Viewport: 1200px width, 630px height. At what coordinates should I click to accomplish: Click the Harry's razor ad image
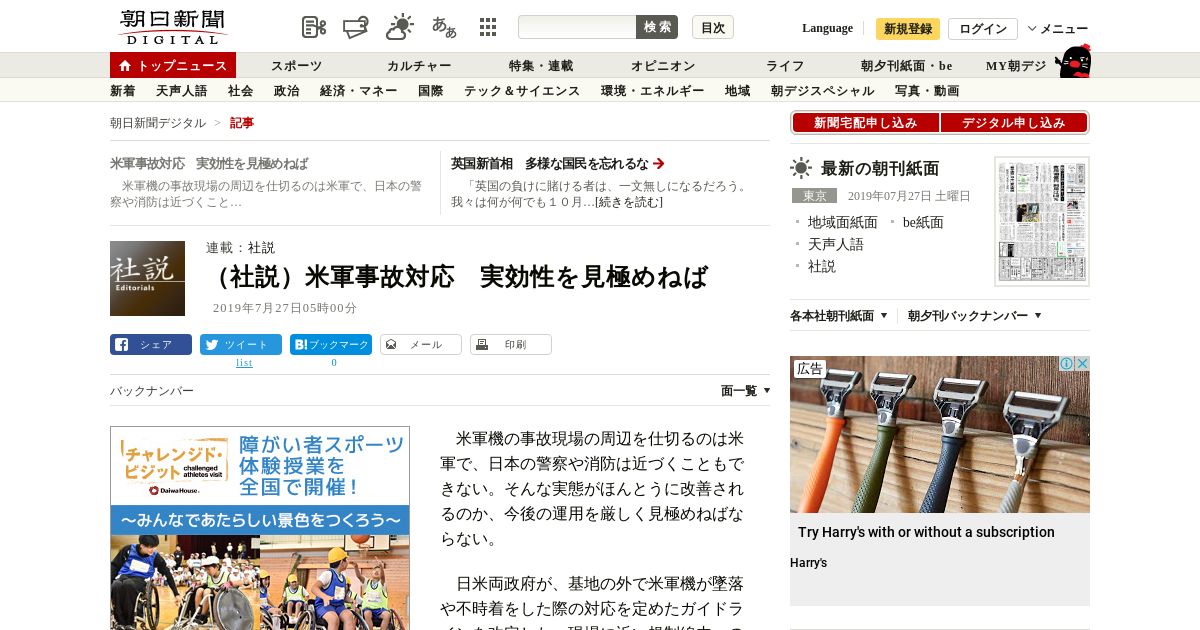coord(940,434)
